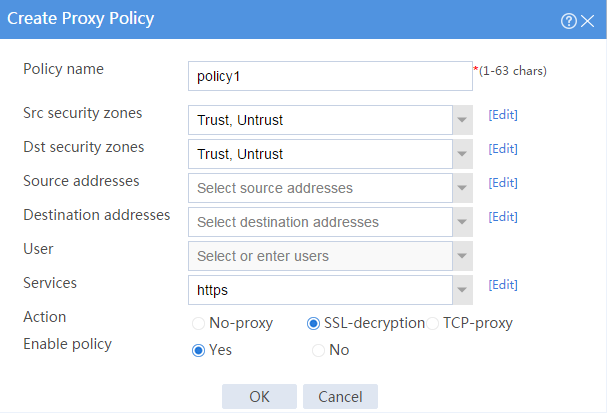The height and width of the screenshot is (413, 607).
Task: Close the Create Proxy Policy dialog
Action: click(x=588, y=21)
